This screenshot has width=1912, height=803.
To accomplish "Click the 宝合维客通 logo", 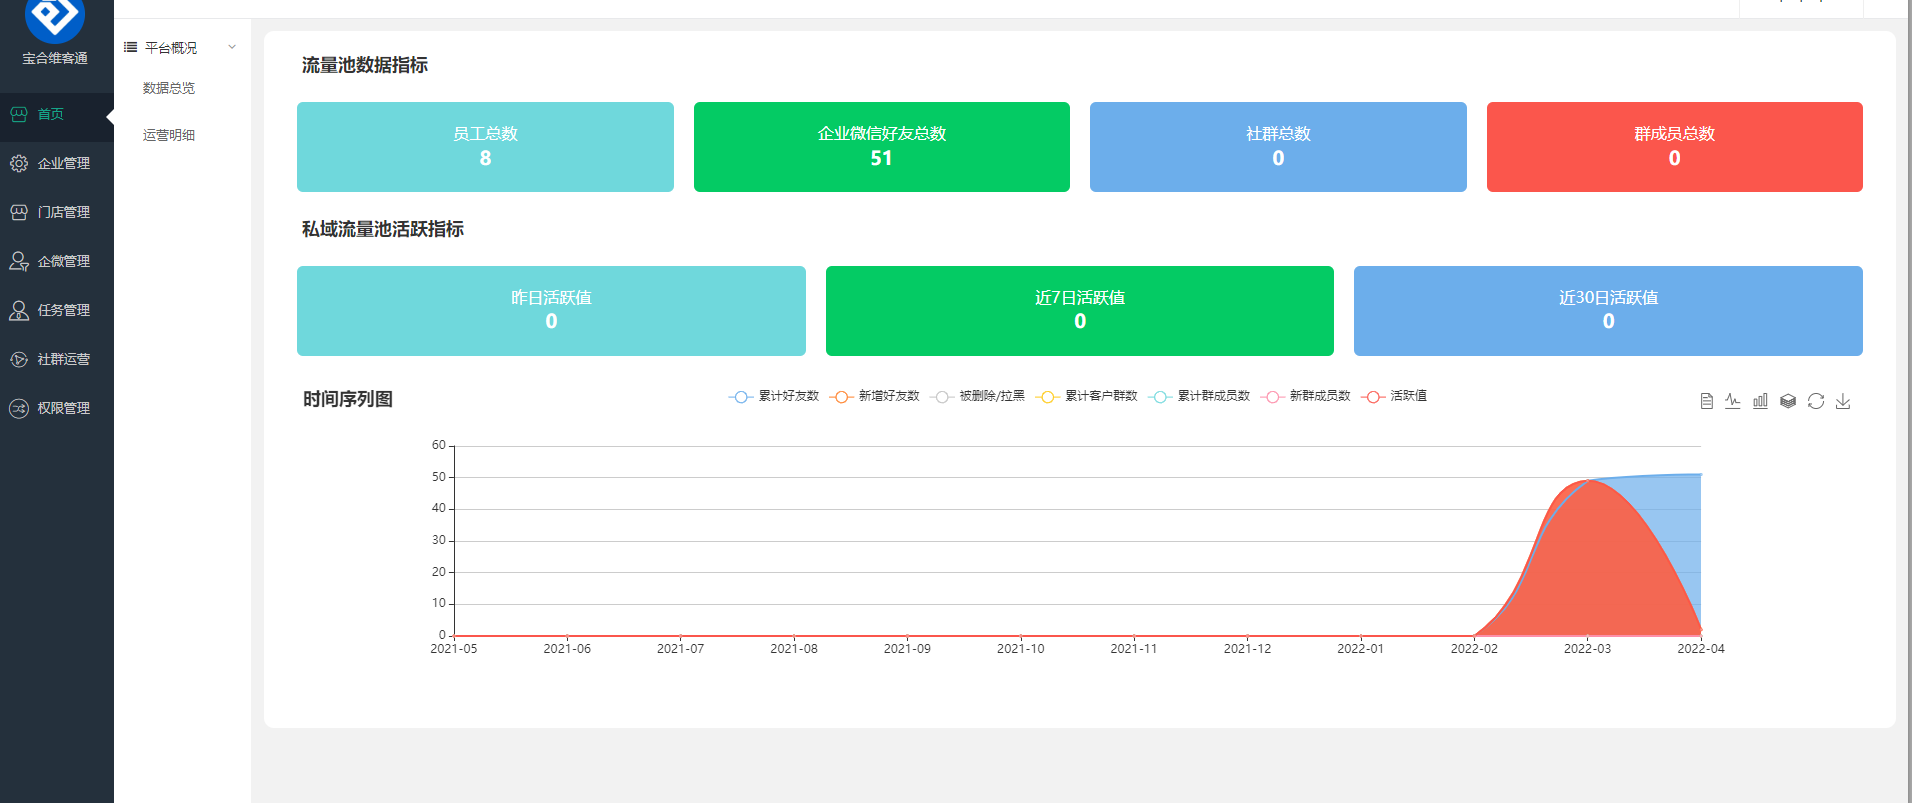I will point(55,20).
